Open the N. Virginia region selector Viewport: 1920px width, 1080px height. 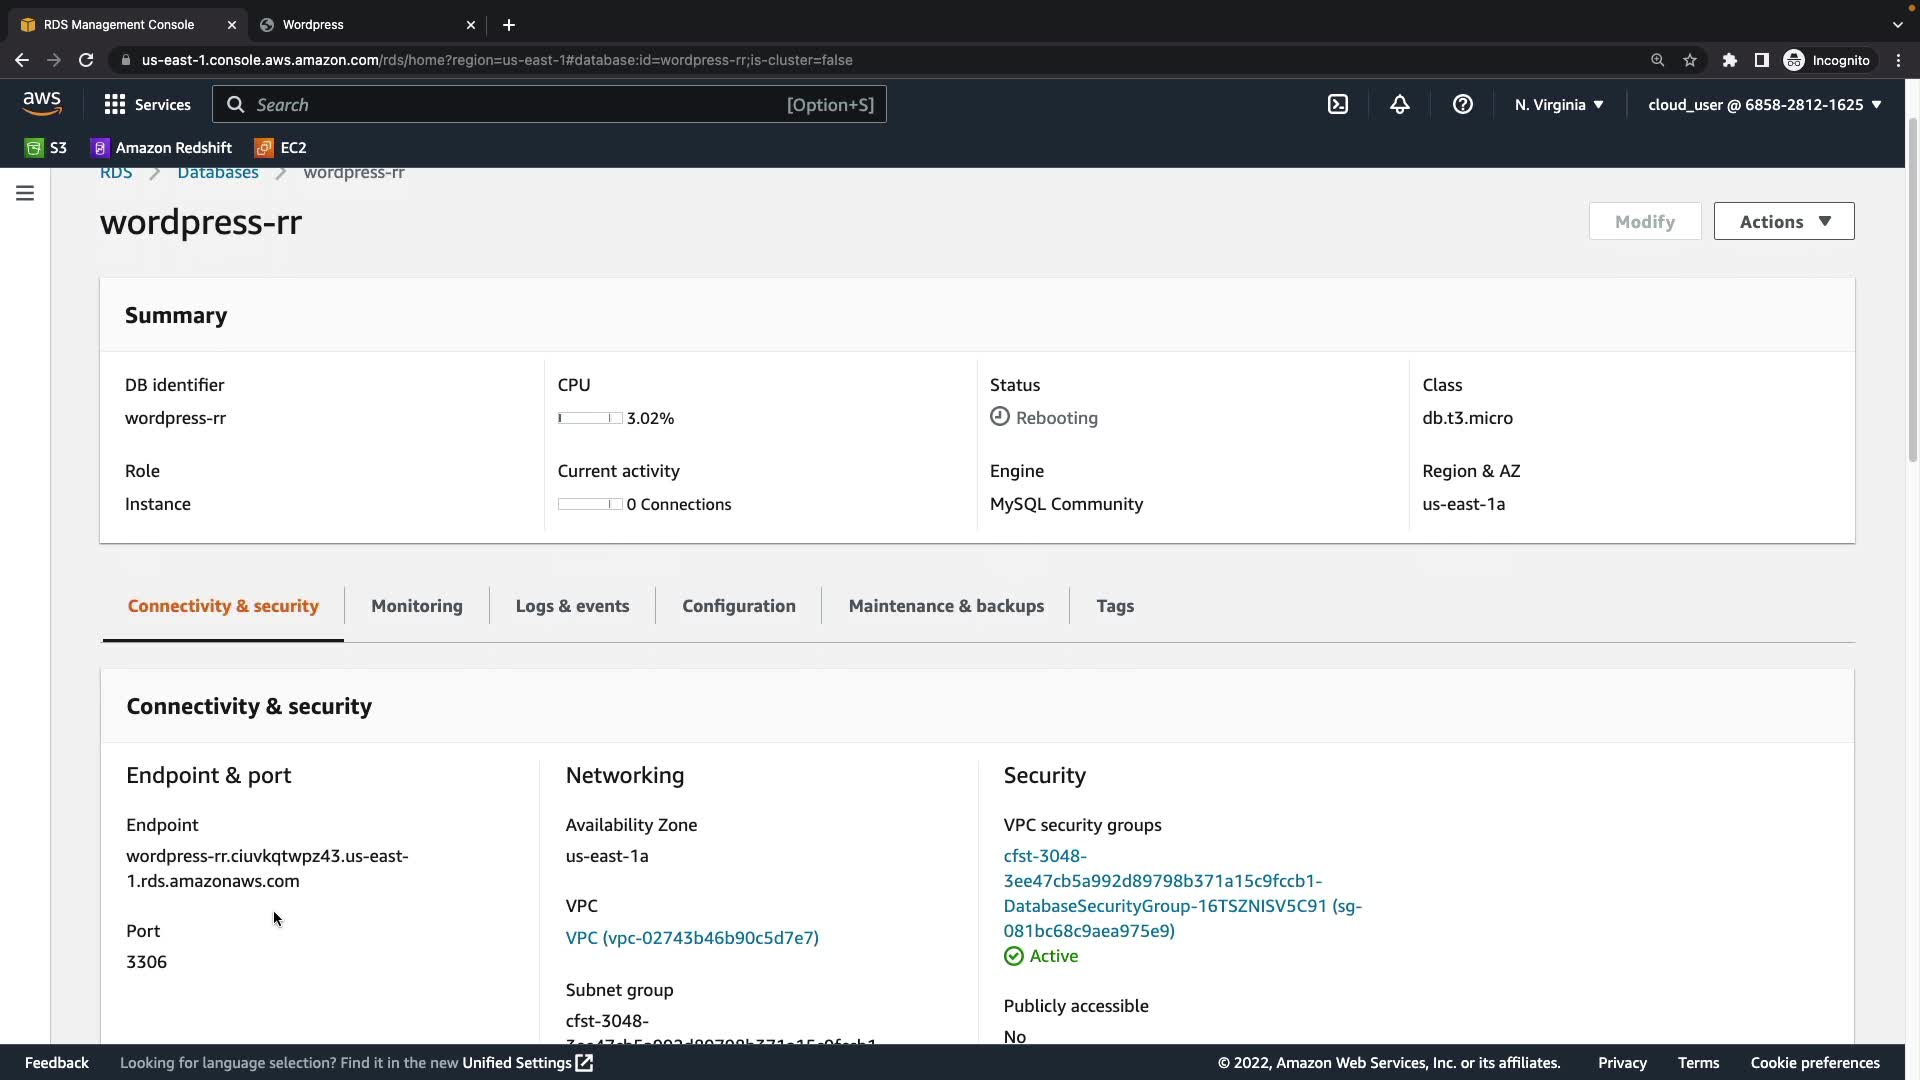1558,104
